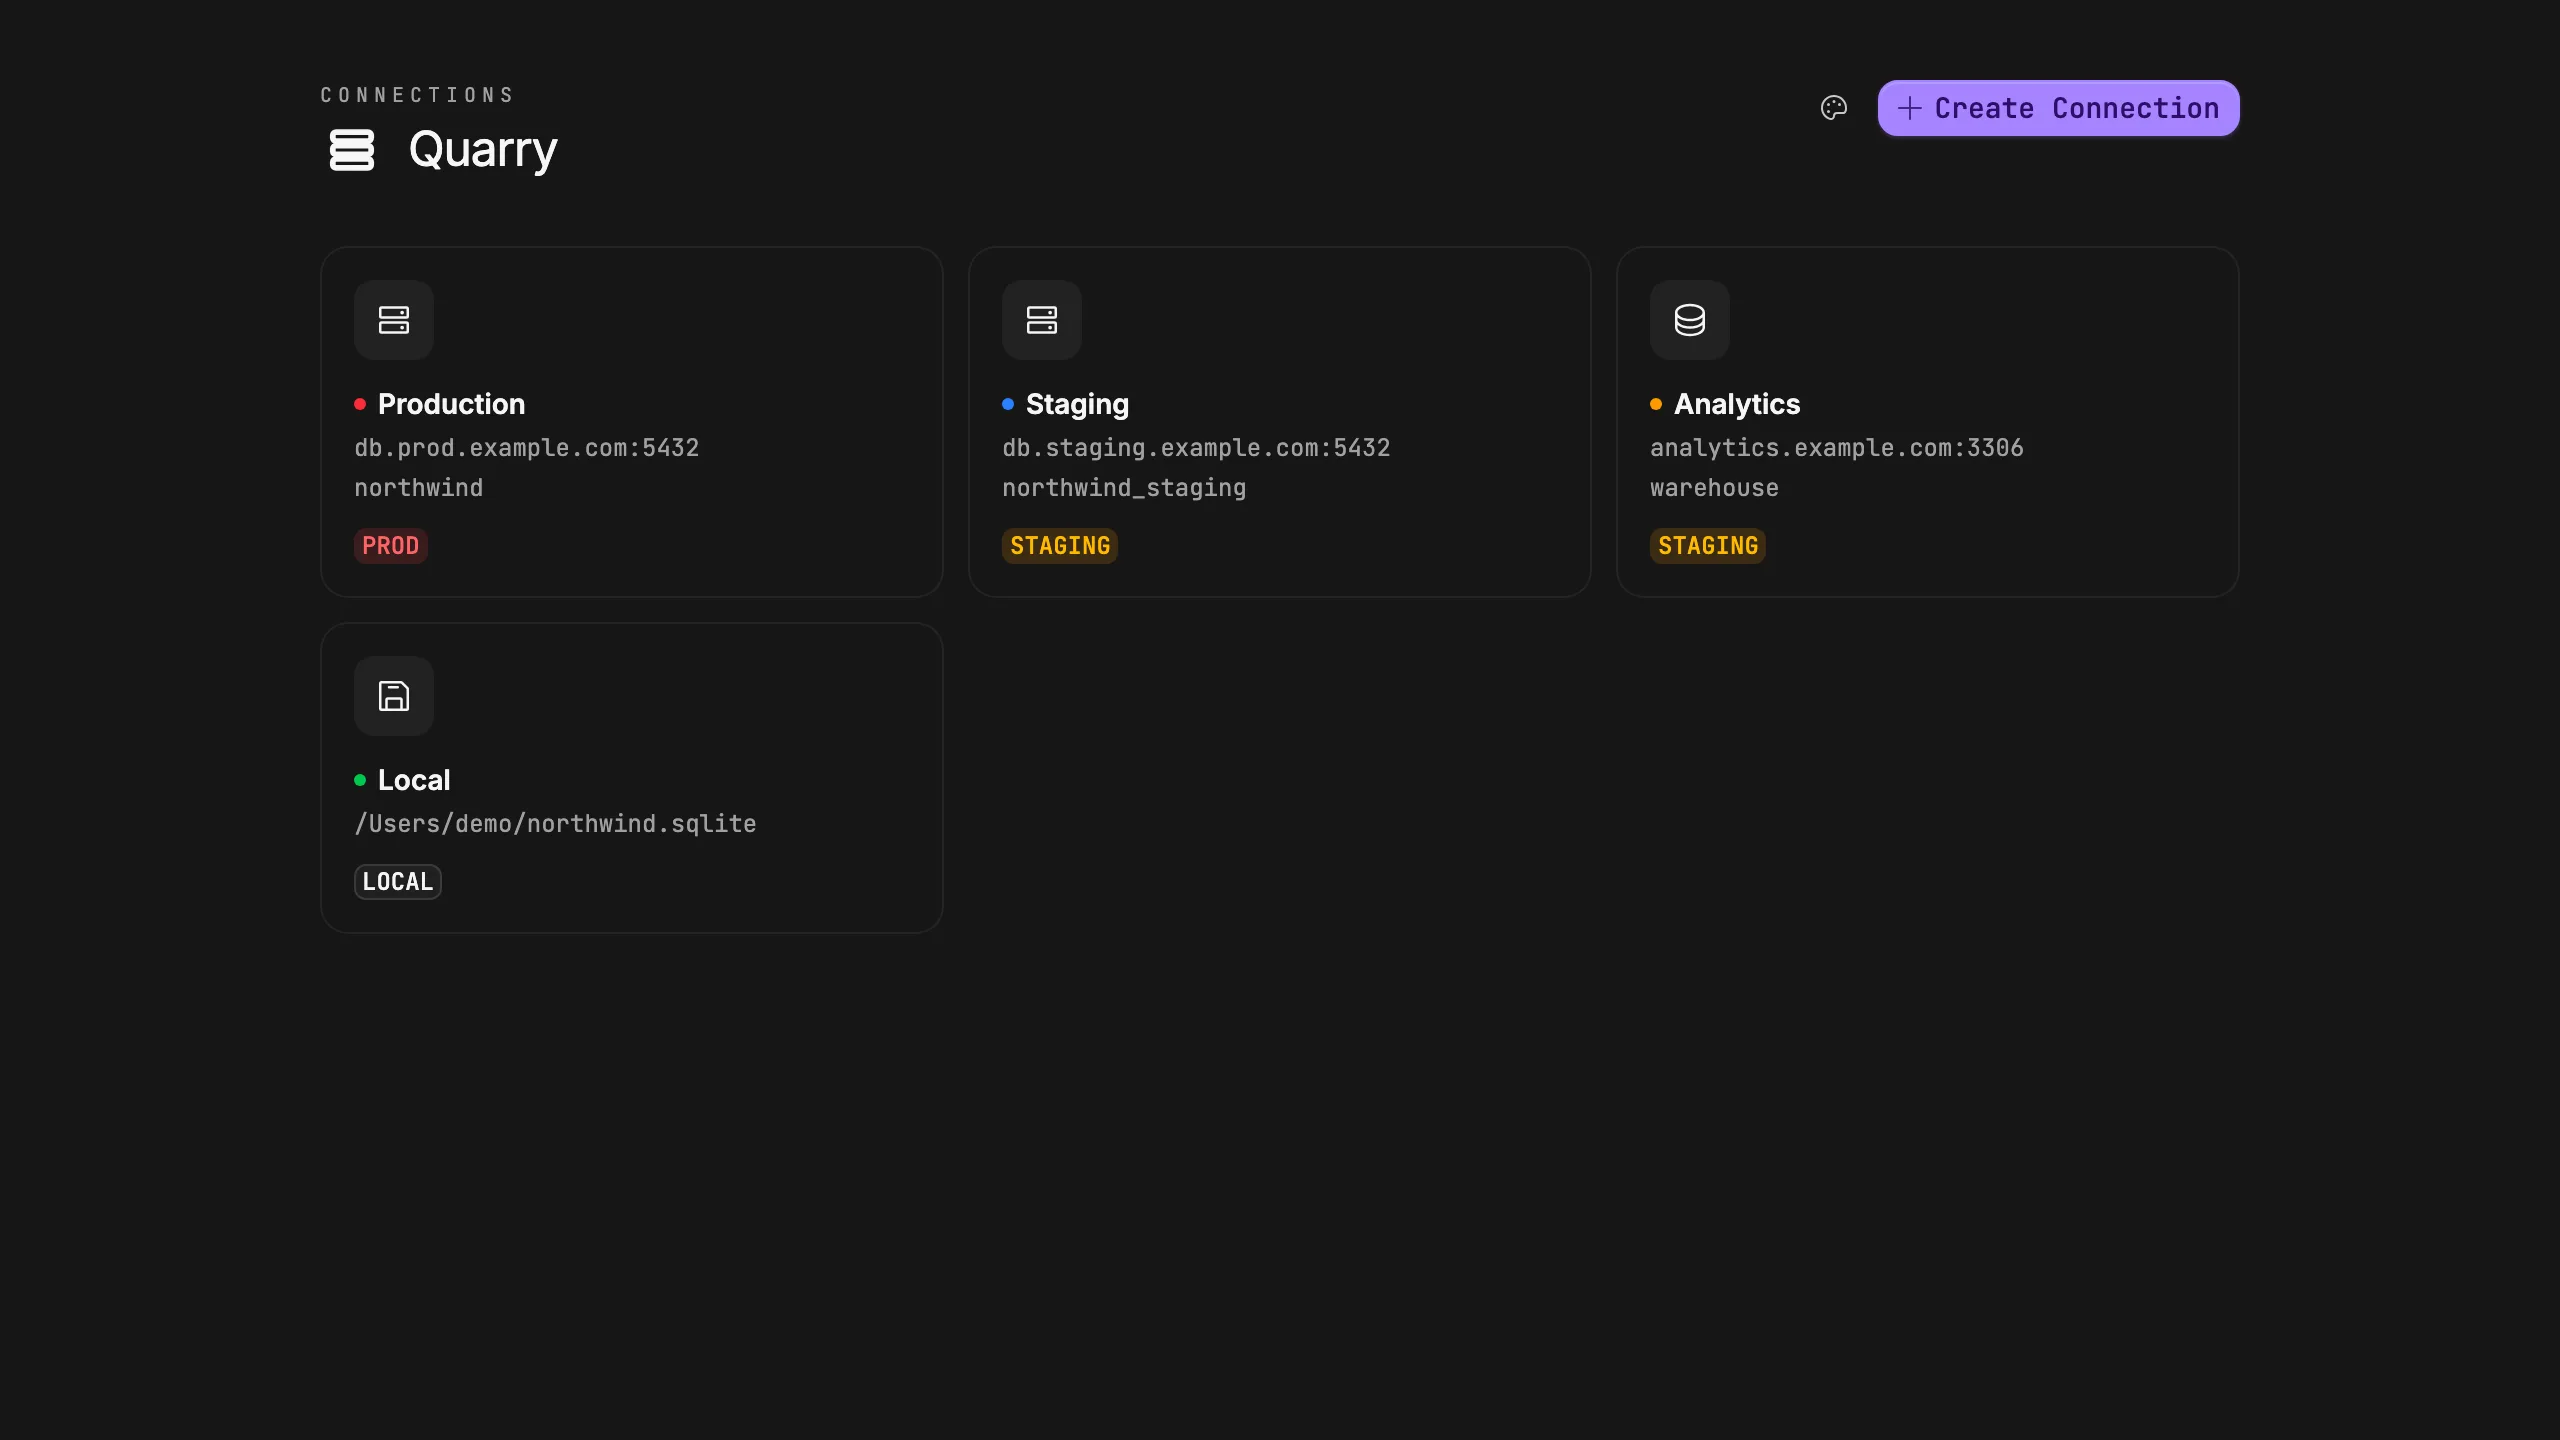The width and height of the screenshot is (2560, 1440).
Task: Select analytics.example.com:3306 host text
Action: [1837, 448]
